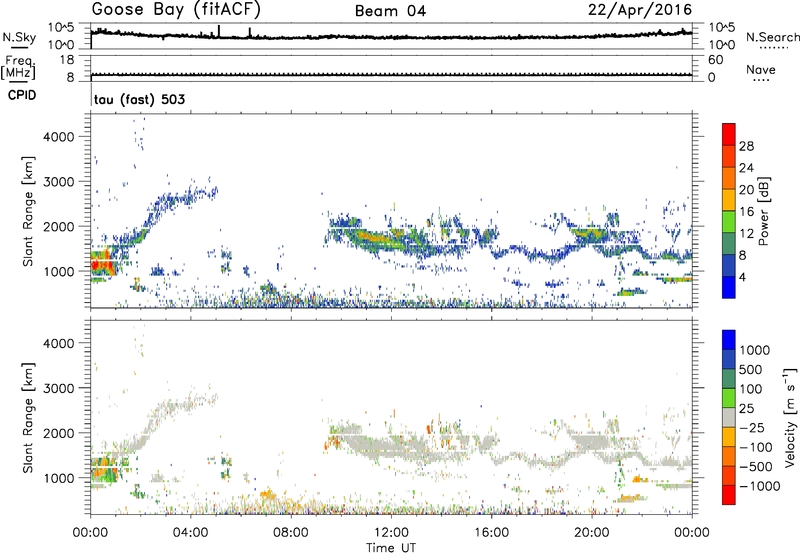Click the 'CPID' label
800x554 pixels.
coord(22,95)
